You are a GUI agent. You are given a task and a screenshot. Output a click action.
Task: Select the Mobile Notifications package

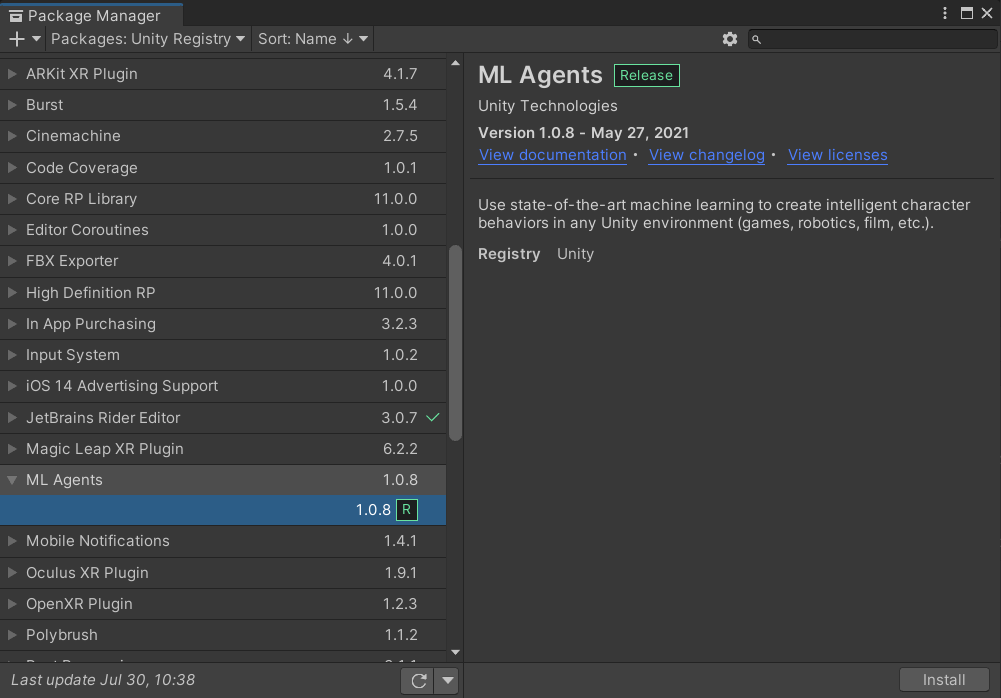[223, 541]
